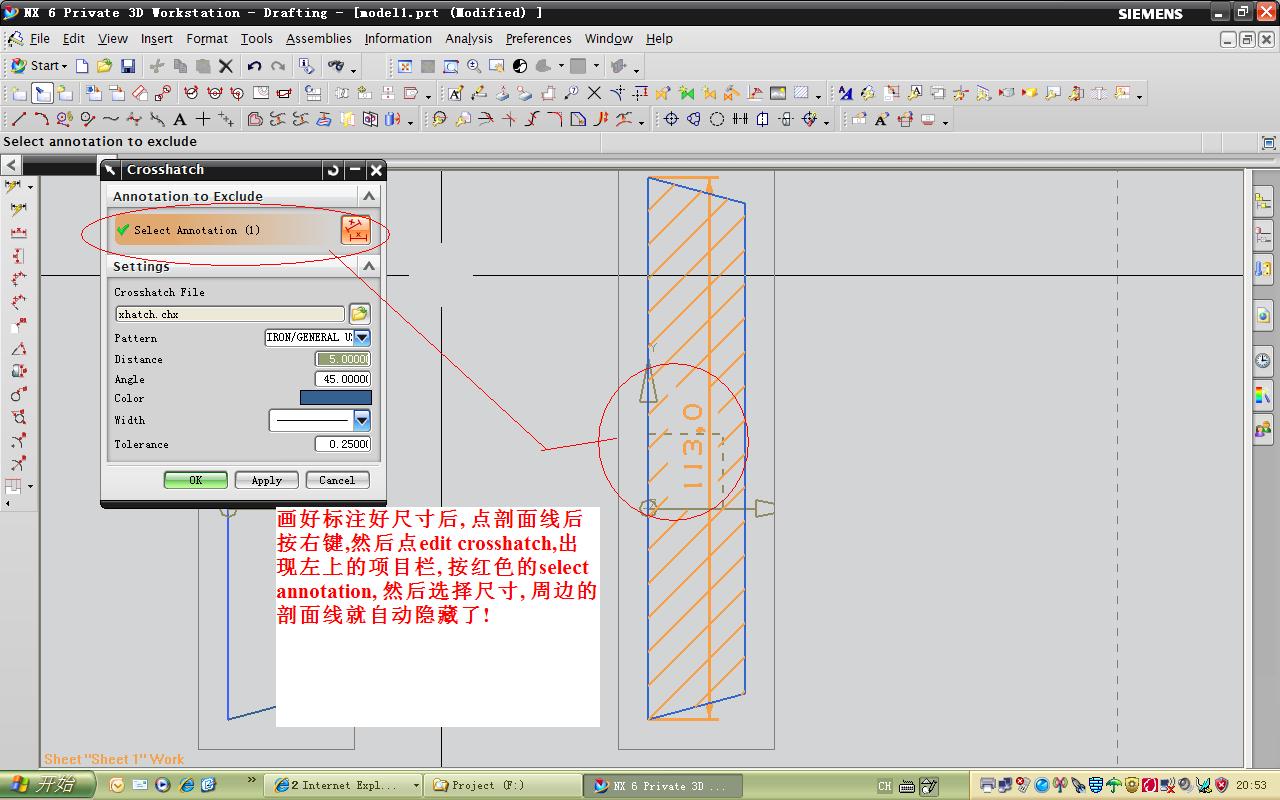Click the text Note tool letter A
Image resolution: width=1280 pixels, height=800 pixels.
click(x=180, y=119)
